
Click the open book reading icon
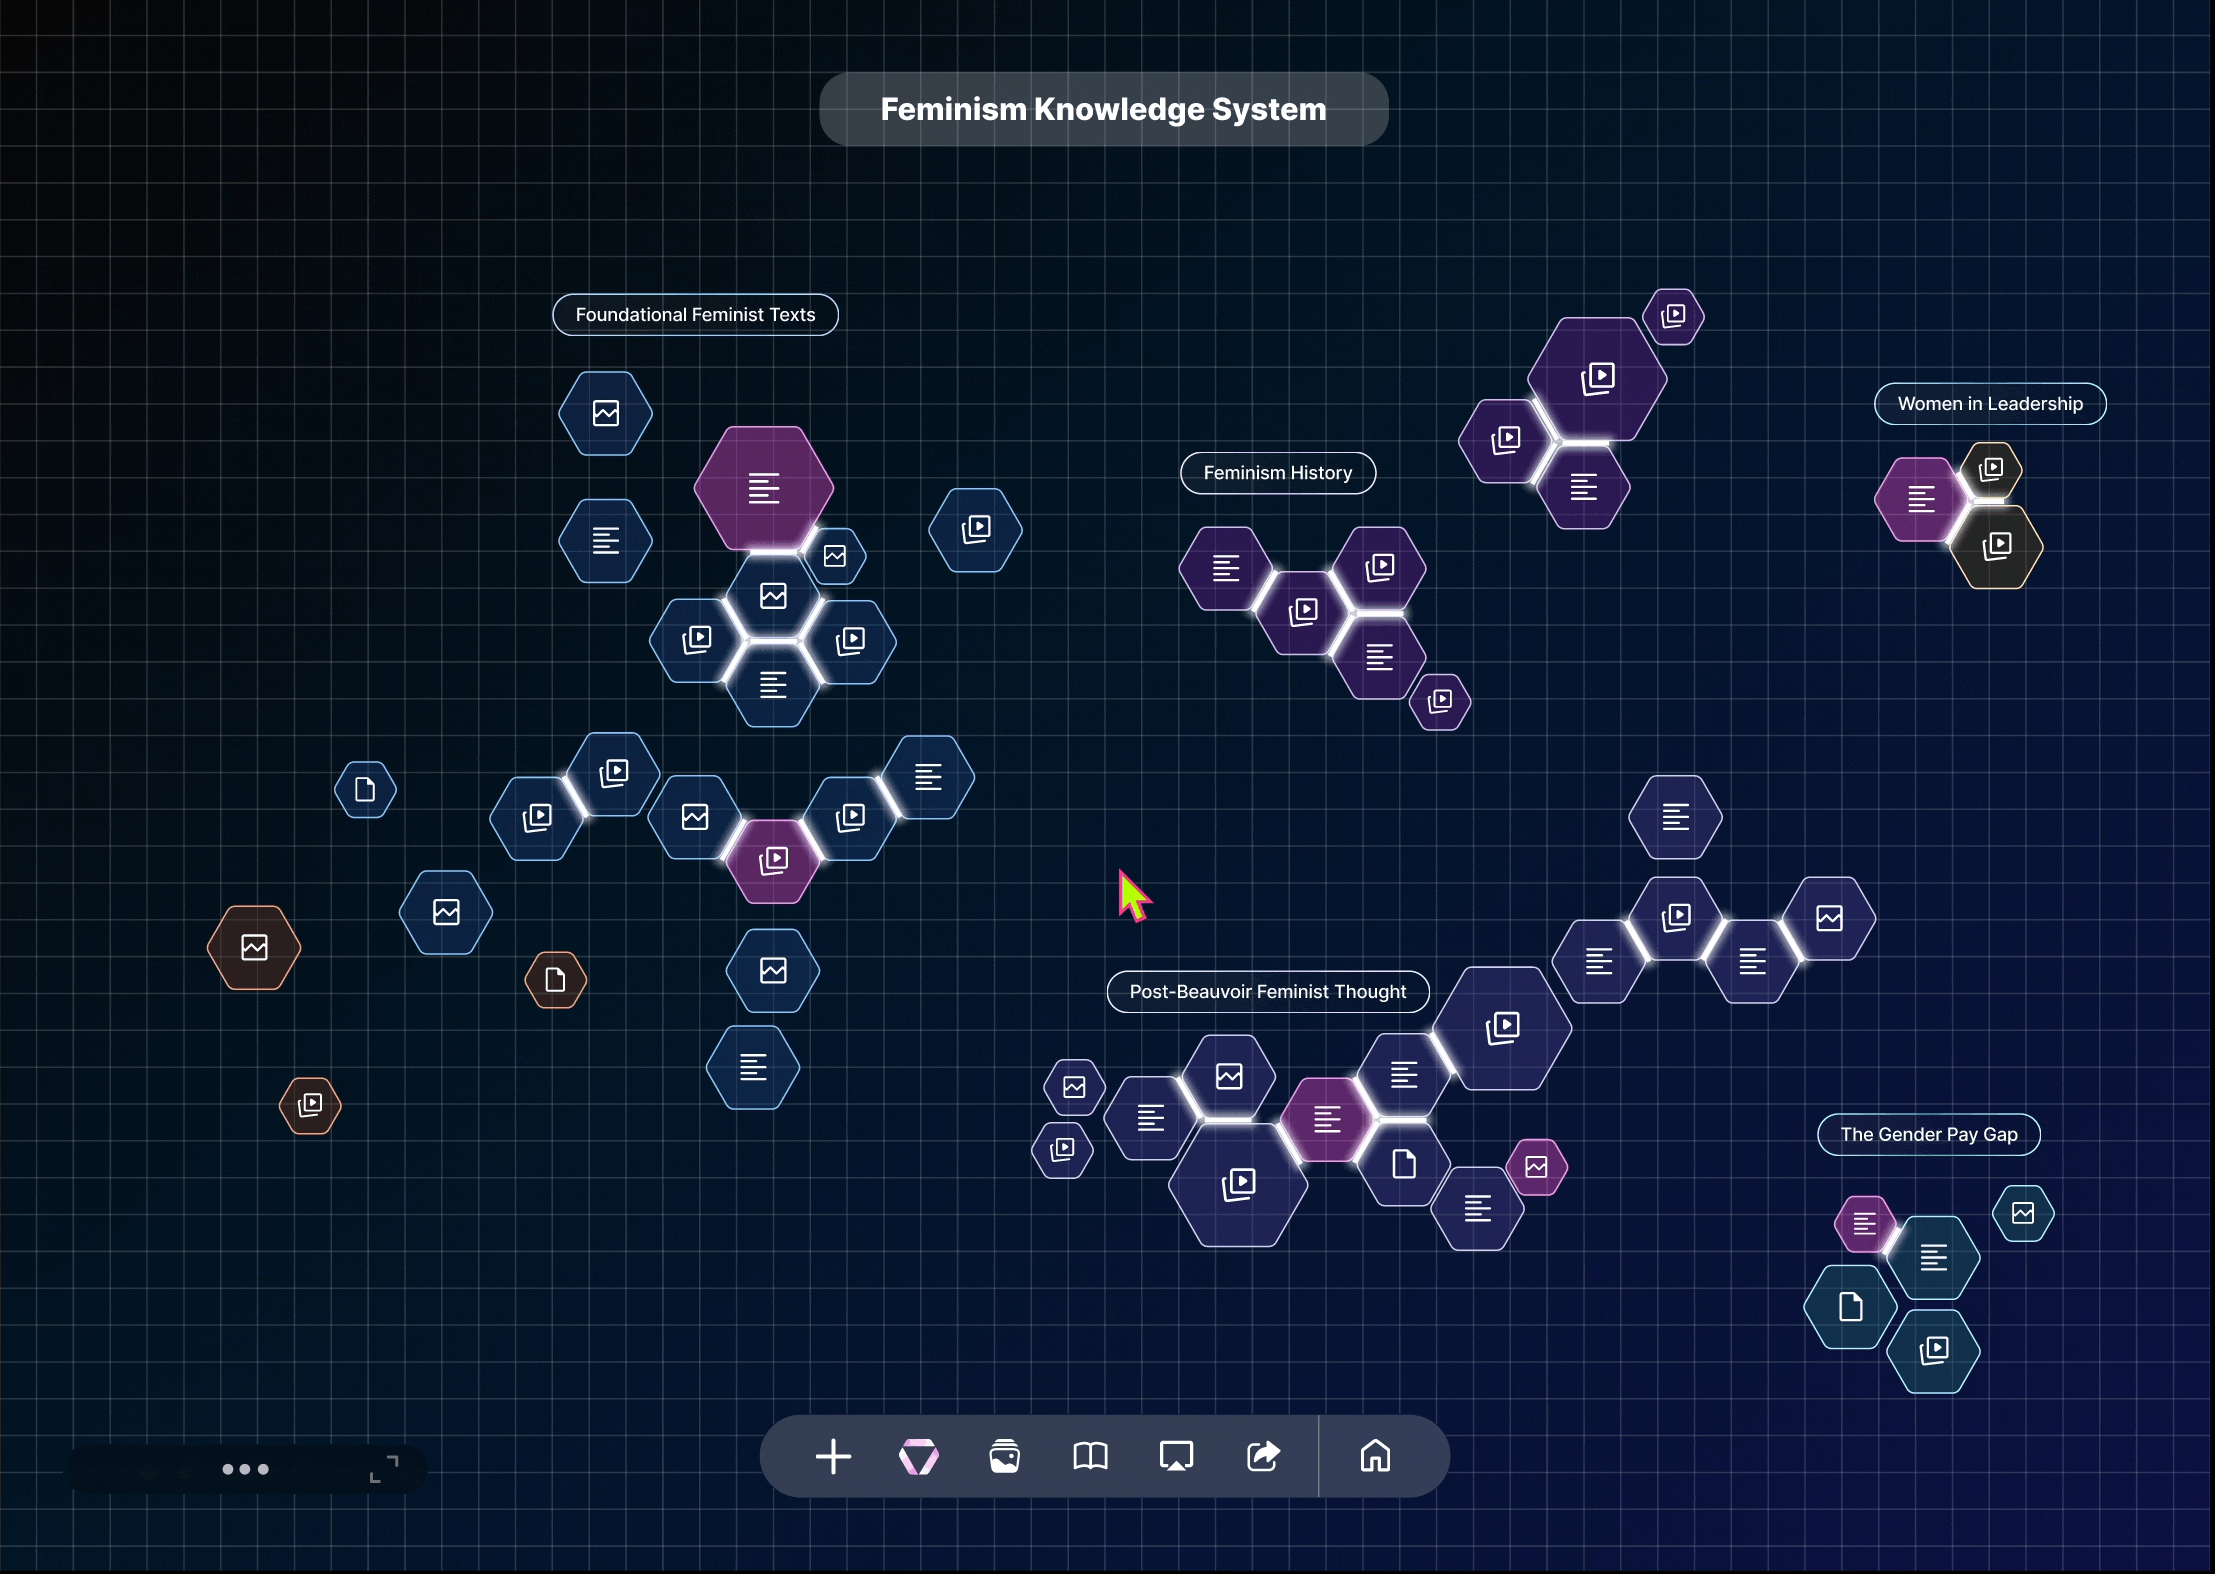tap(1090, 1457)
